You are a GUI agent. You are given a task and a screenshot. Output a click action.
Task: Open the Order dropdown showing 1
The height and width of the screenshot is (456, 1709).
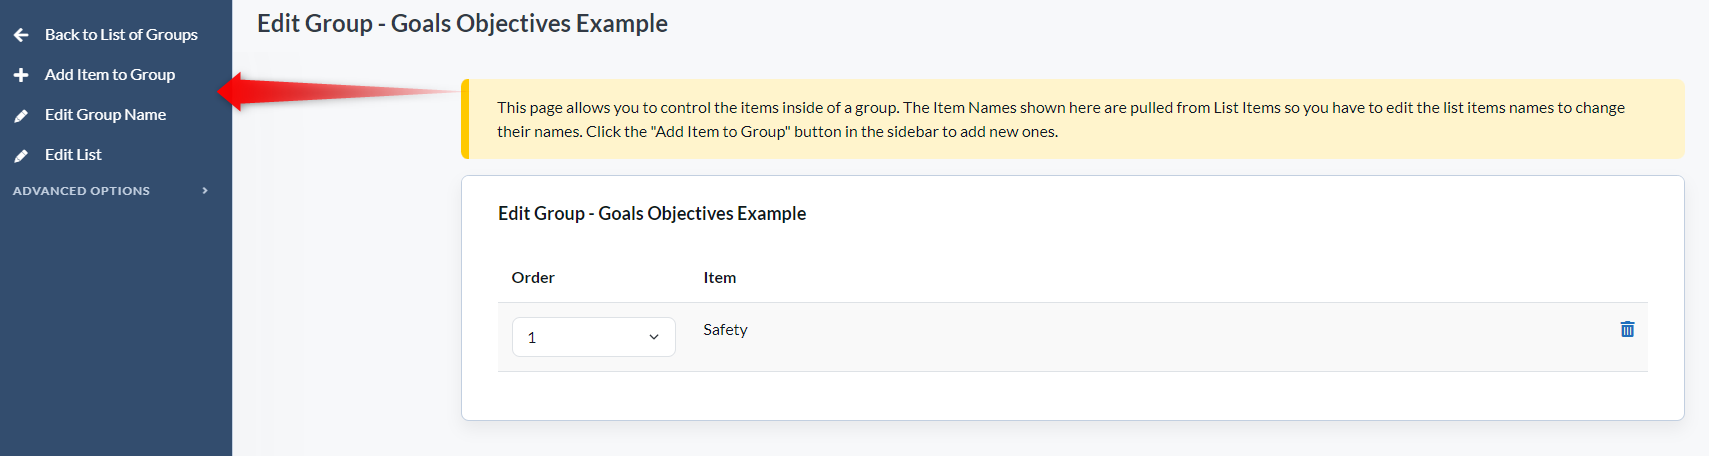(x=594, y=337)
